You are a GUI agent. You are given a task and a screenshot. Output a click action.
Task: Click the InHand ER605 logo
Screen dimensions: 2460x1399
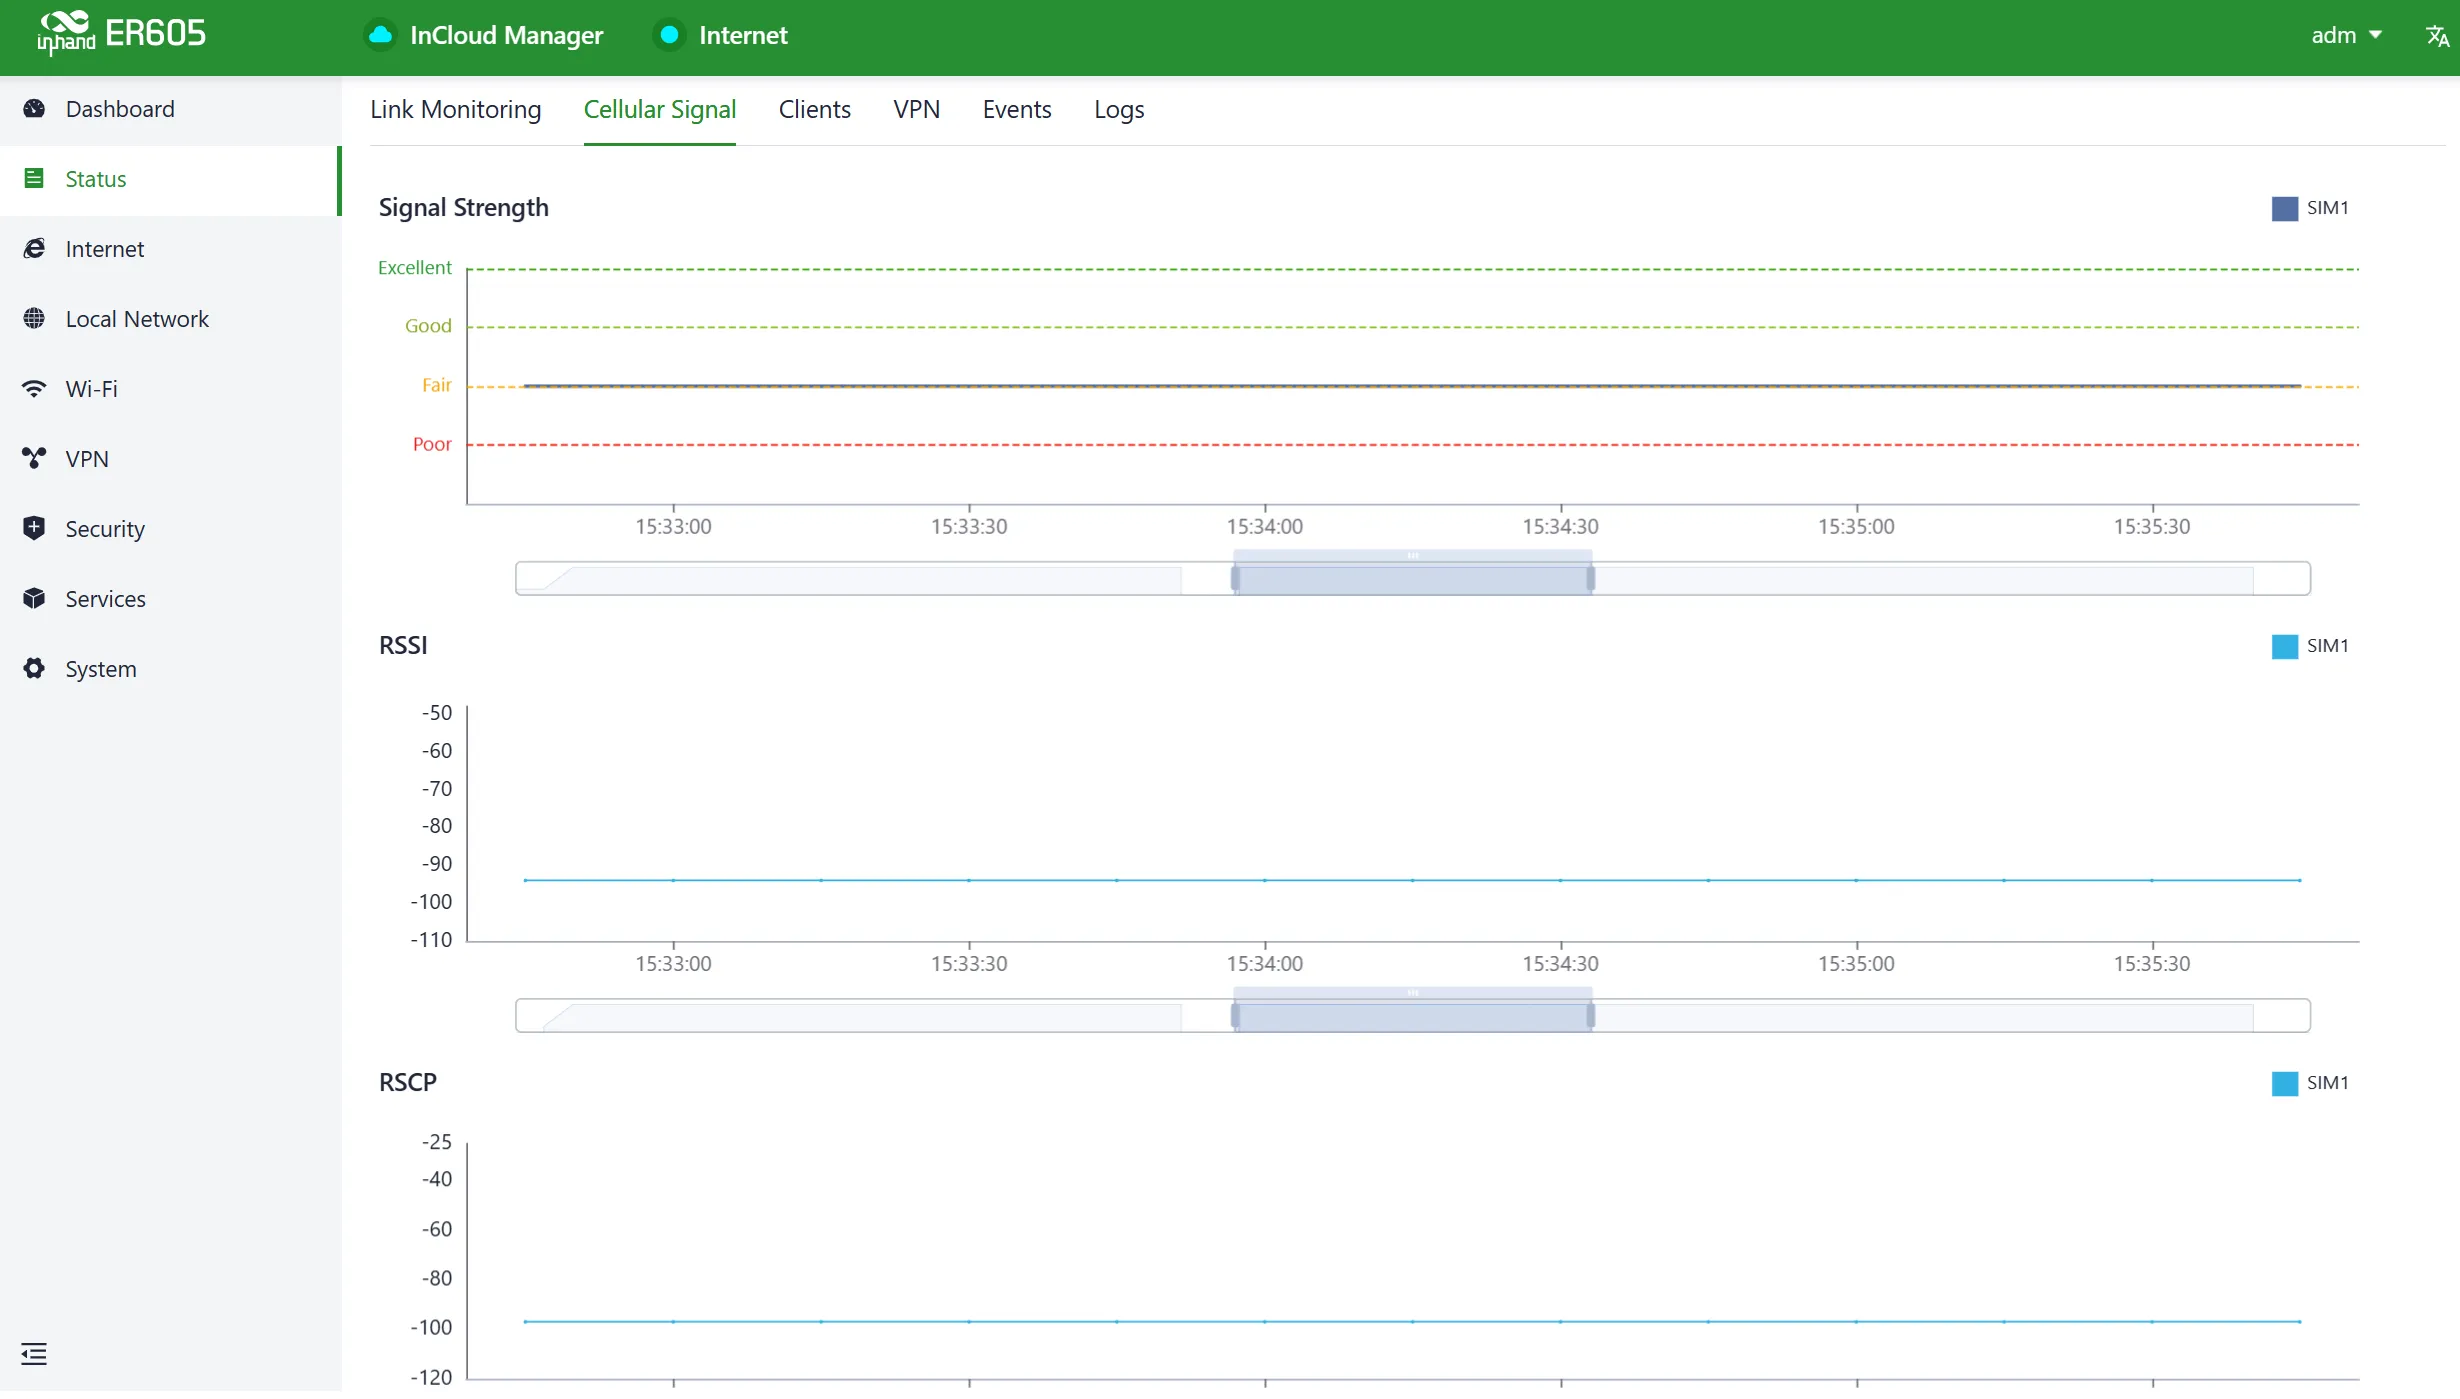(121, 33)
